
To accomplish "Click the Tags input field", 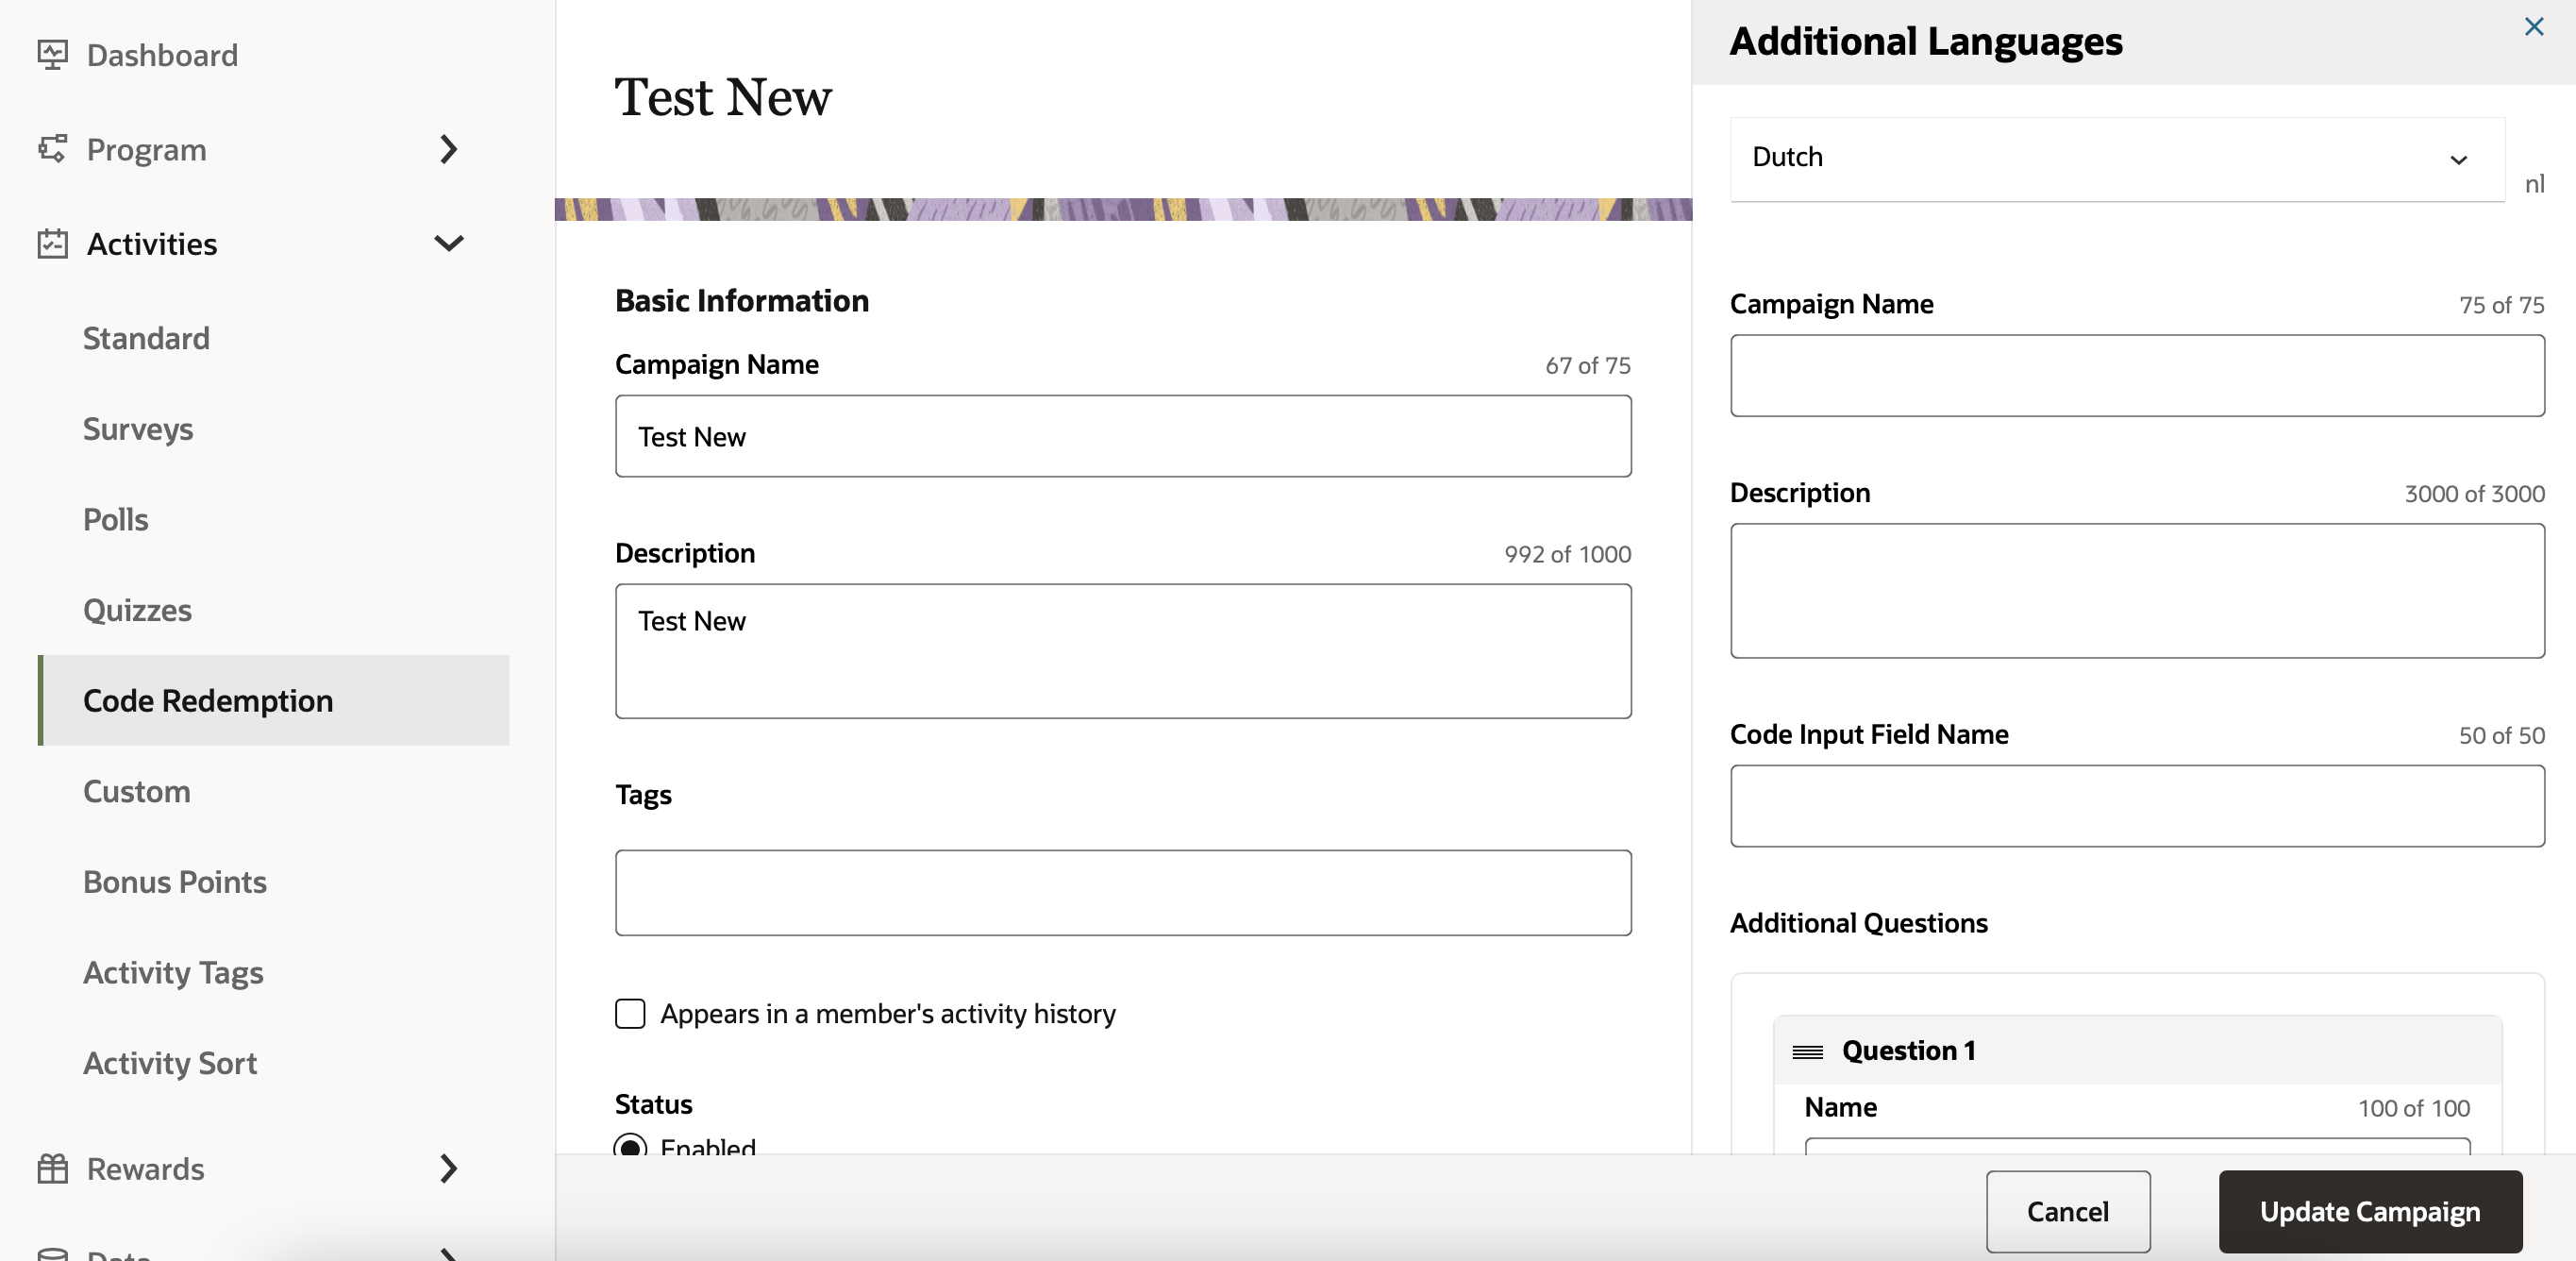I will point(1122,892).
